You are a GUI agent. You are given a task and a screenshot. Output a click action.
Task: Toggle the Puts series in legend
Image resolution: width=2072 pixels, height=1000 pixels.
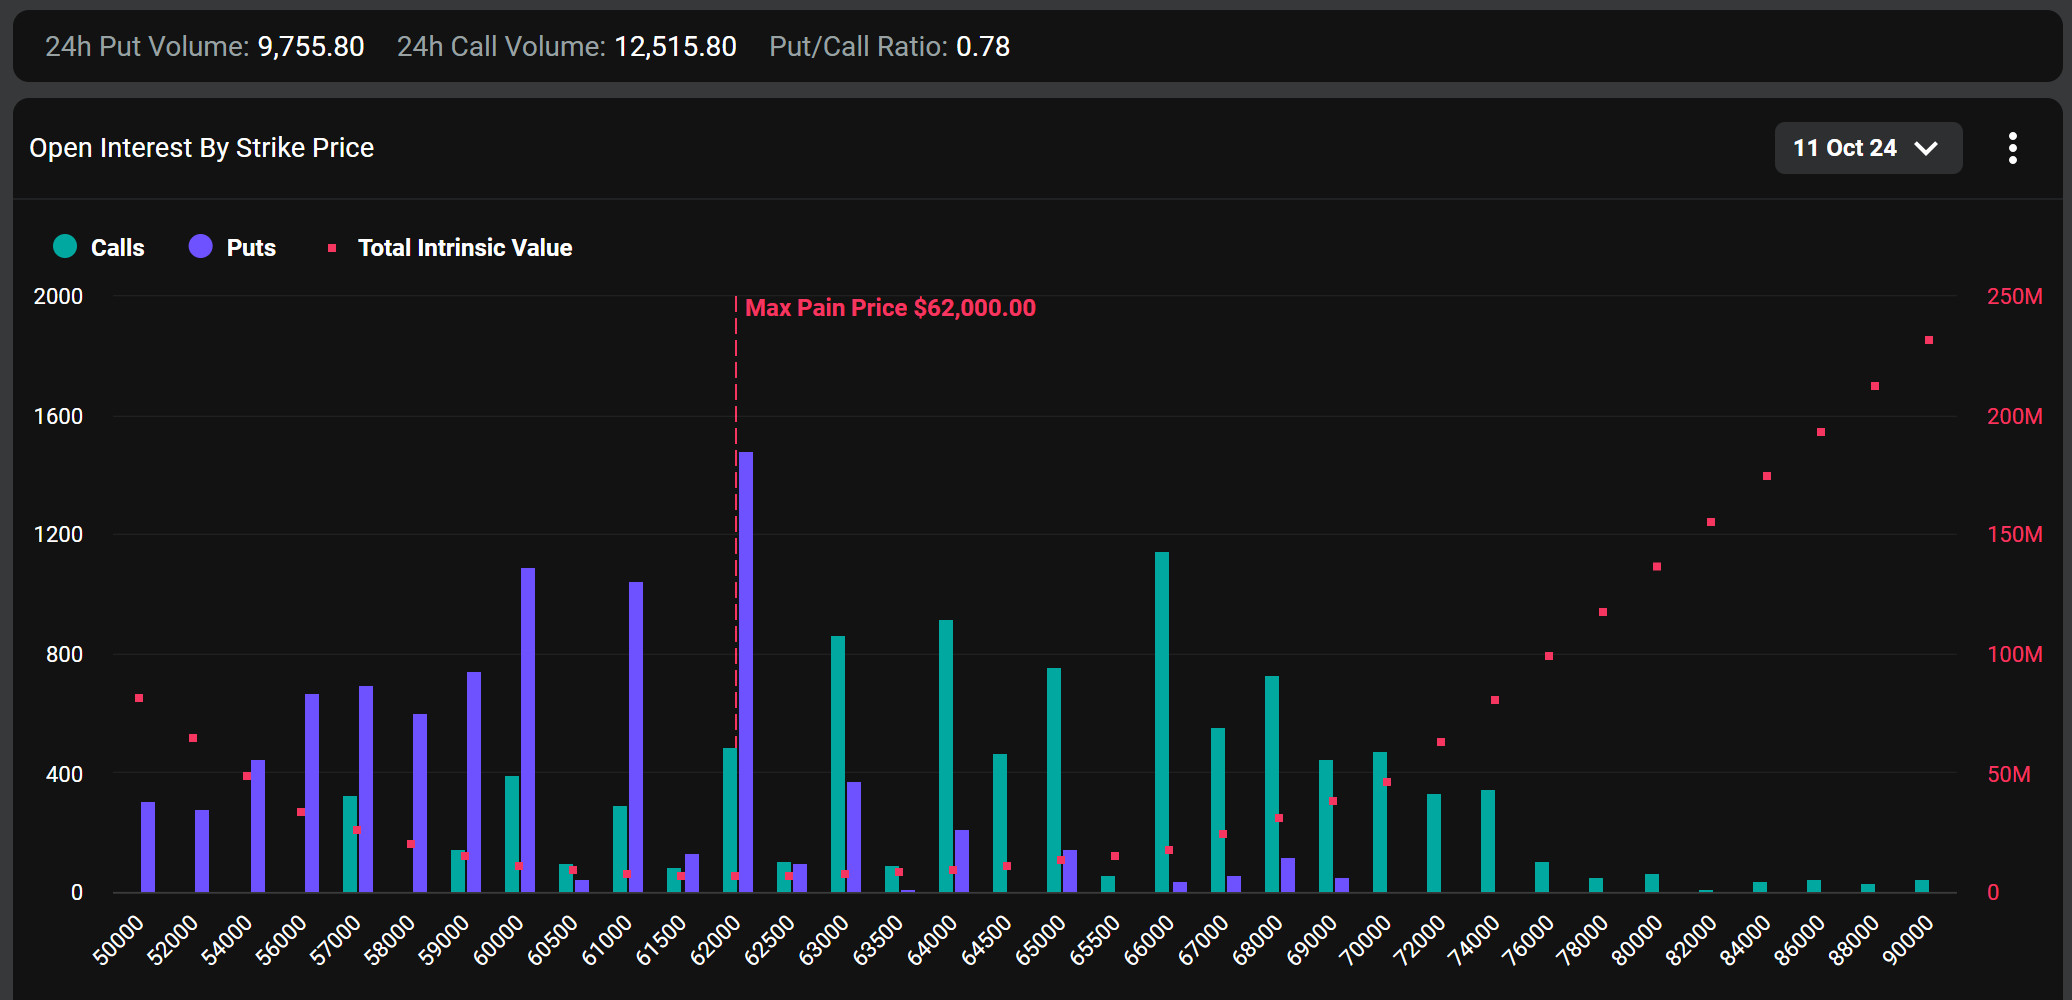tap(232, 247)
